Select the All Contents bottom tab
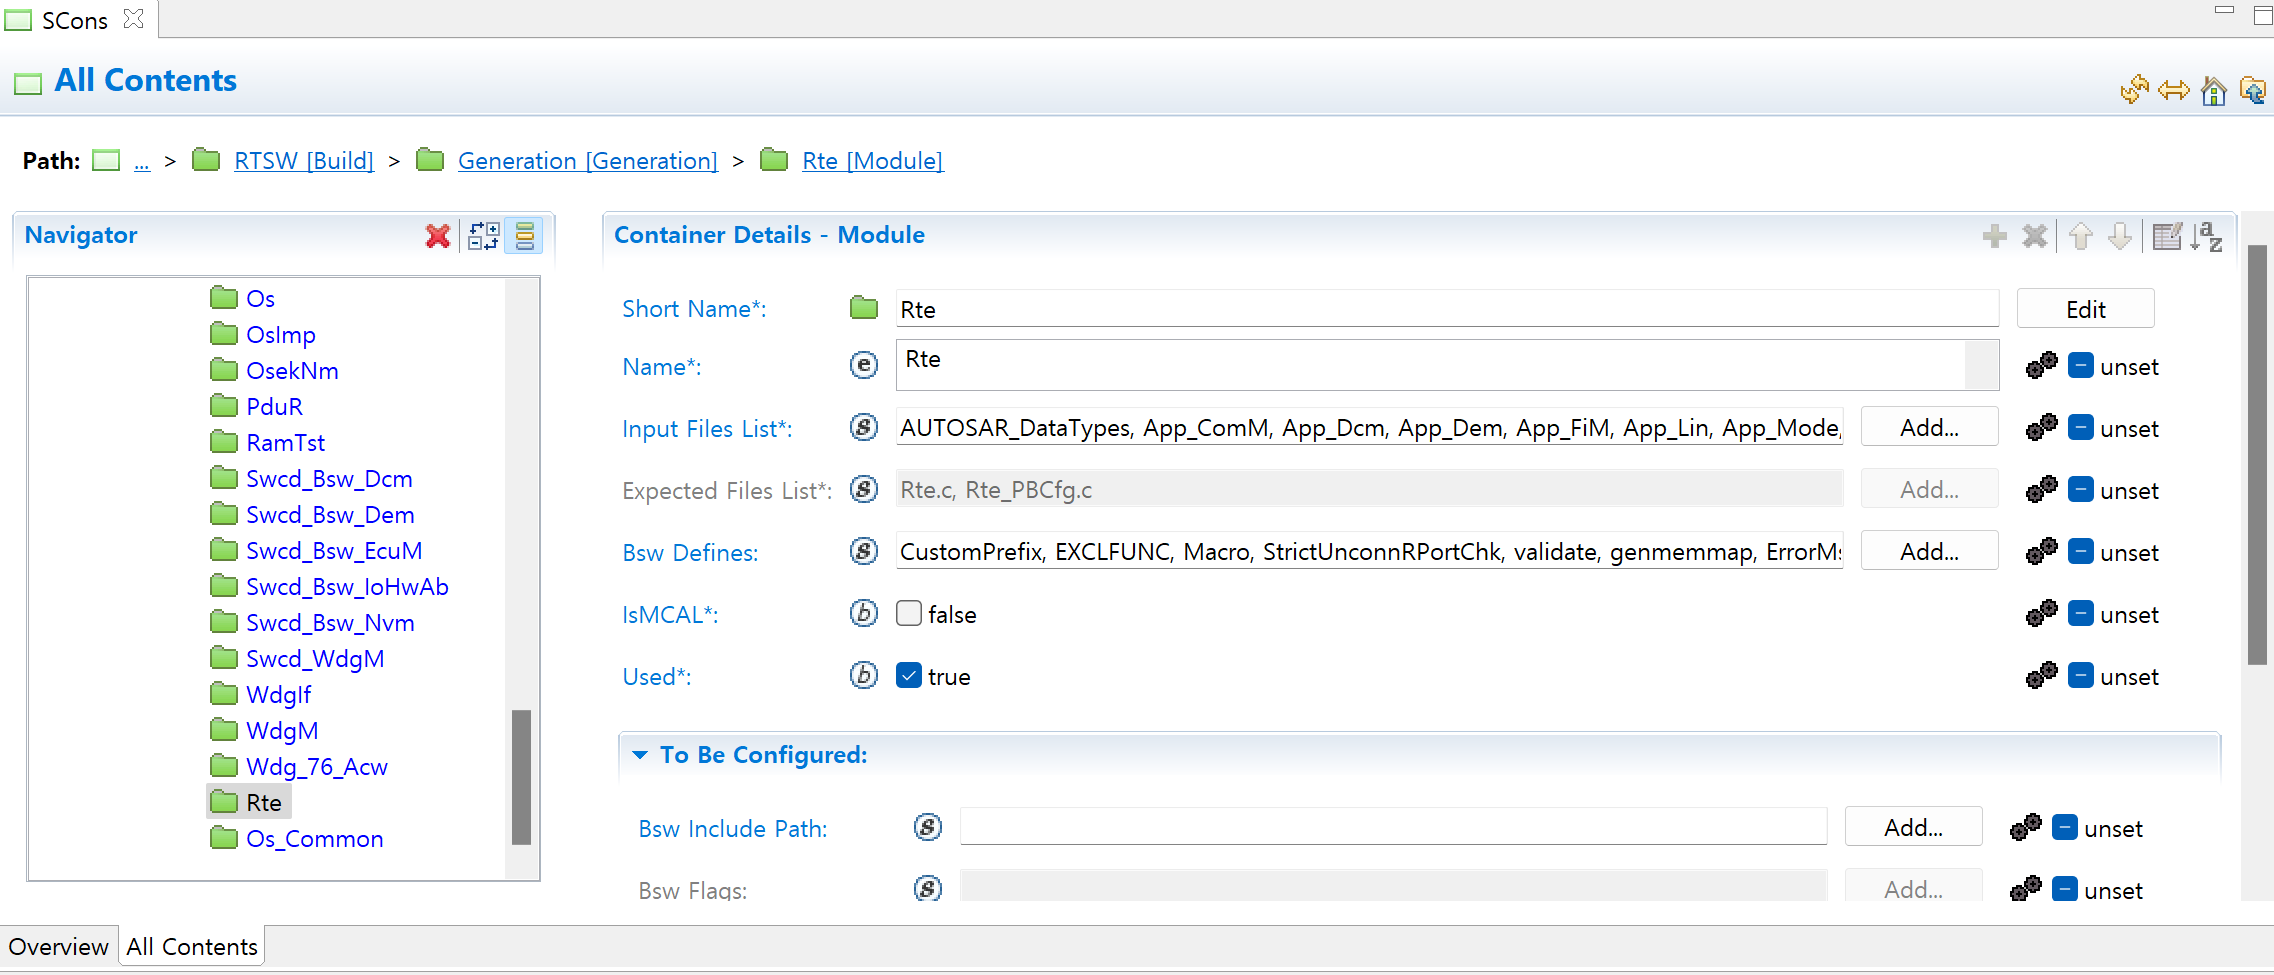 (192, 947)
